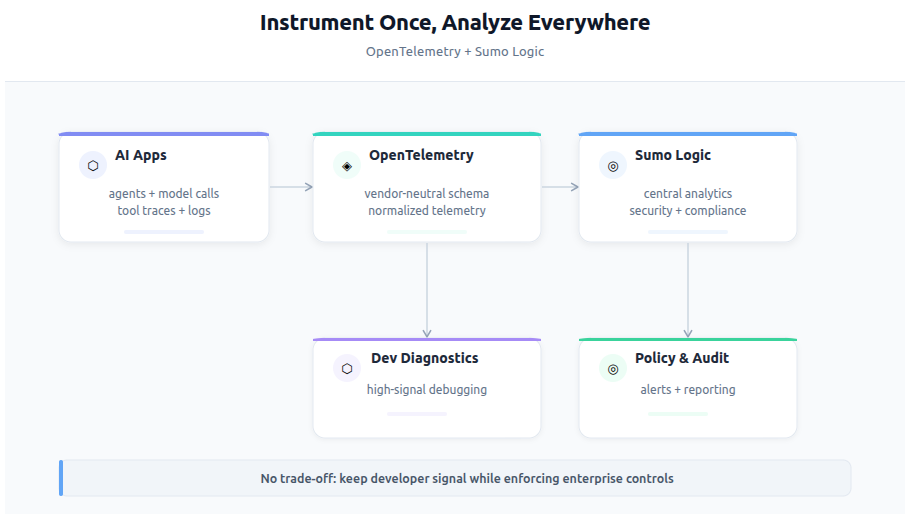The image size is (910, 519).
Task: Click the progress bar under AI Apps
Action: 164,232
